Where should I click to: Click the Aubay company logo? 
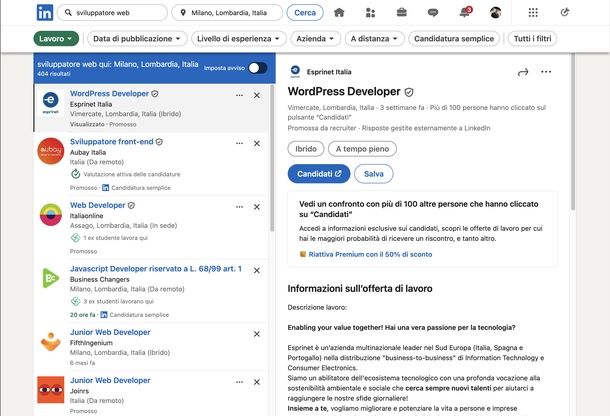(x=51, y=151)
